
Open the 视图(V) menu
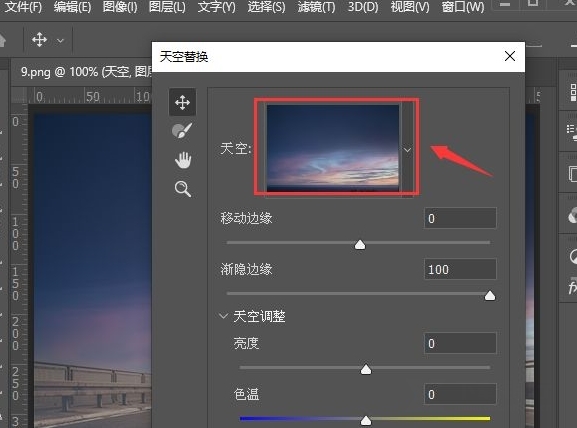410,7
